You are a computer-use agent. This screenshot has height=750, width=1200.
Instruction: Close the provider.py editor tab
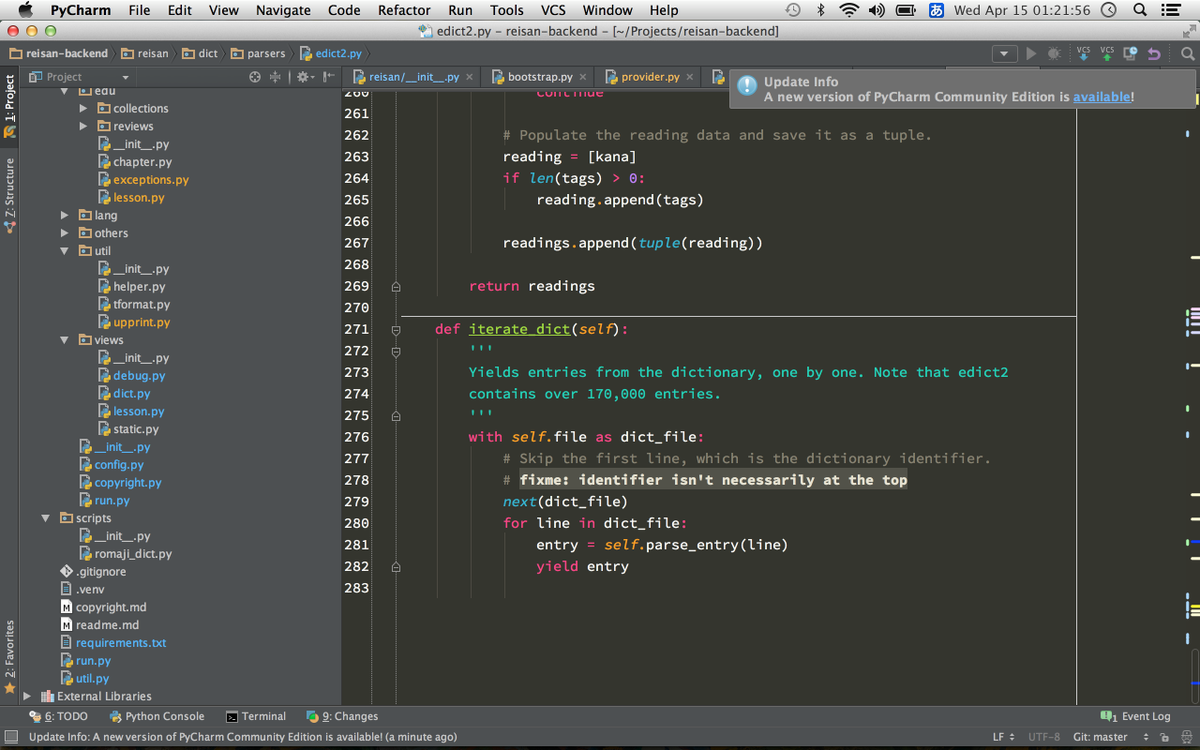pos(689,77)
